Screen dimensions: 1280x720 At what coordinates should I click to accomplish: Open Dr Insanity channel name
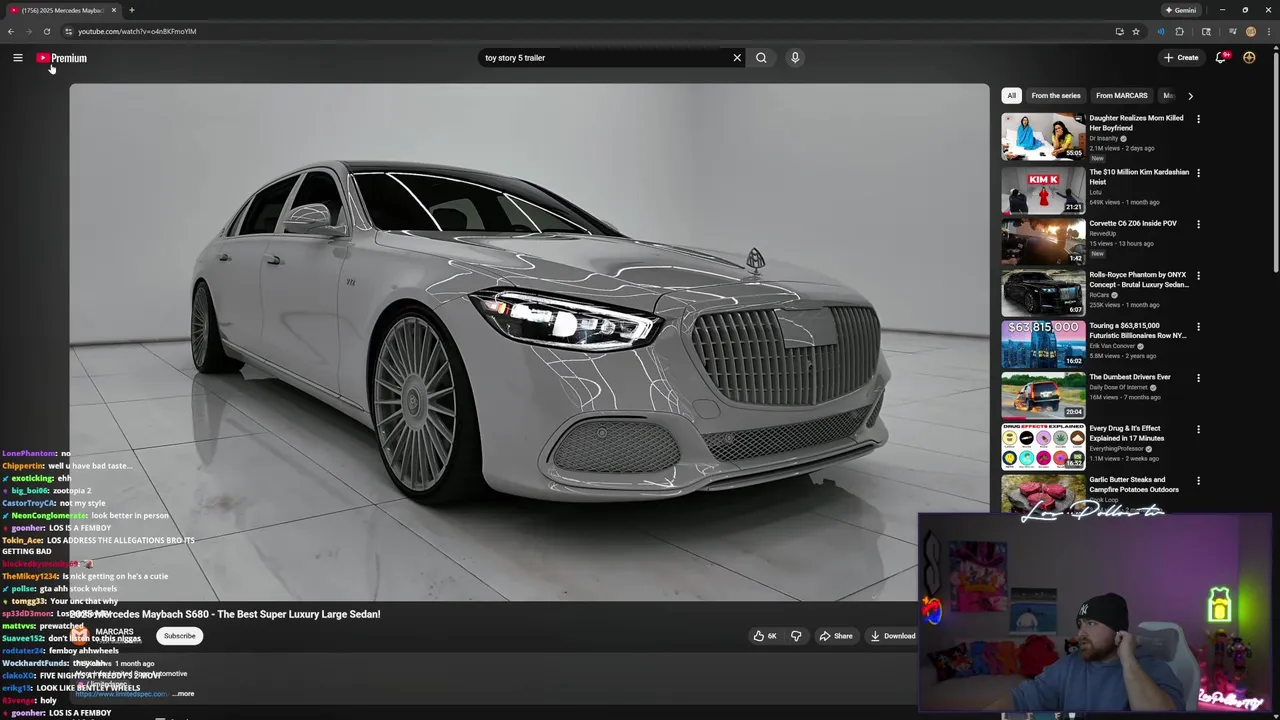[1104, 138]
